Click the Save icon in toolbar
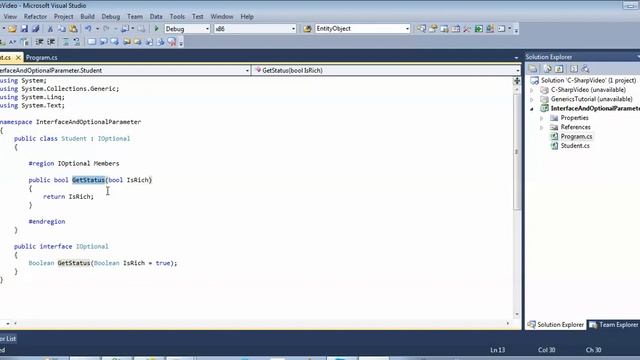Screen dimensions: 640x360 24,29
